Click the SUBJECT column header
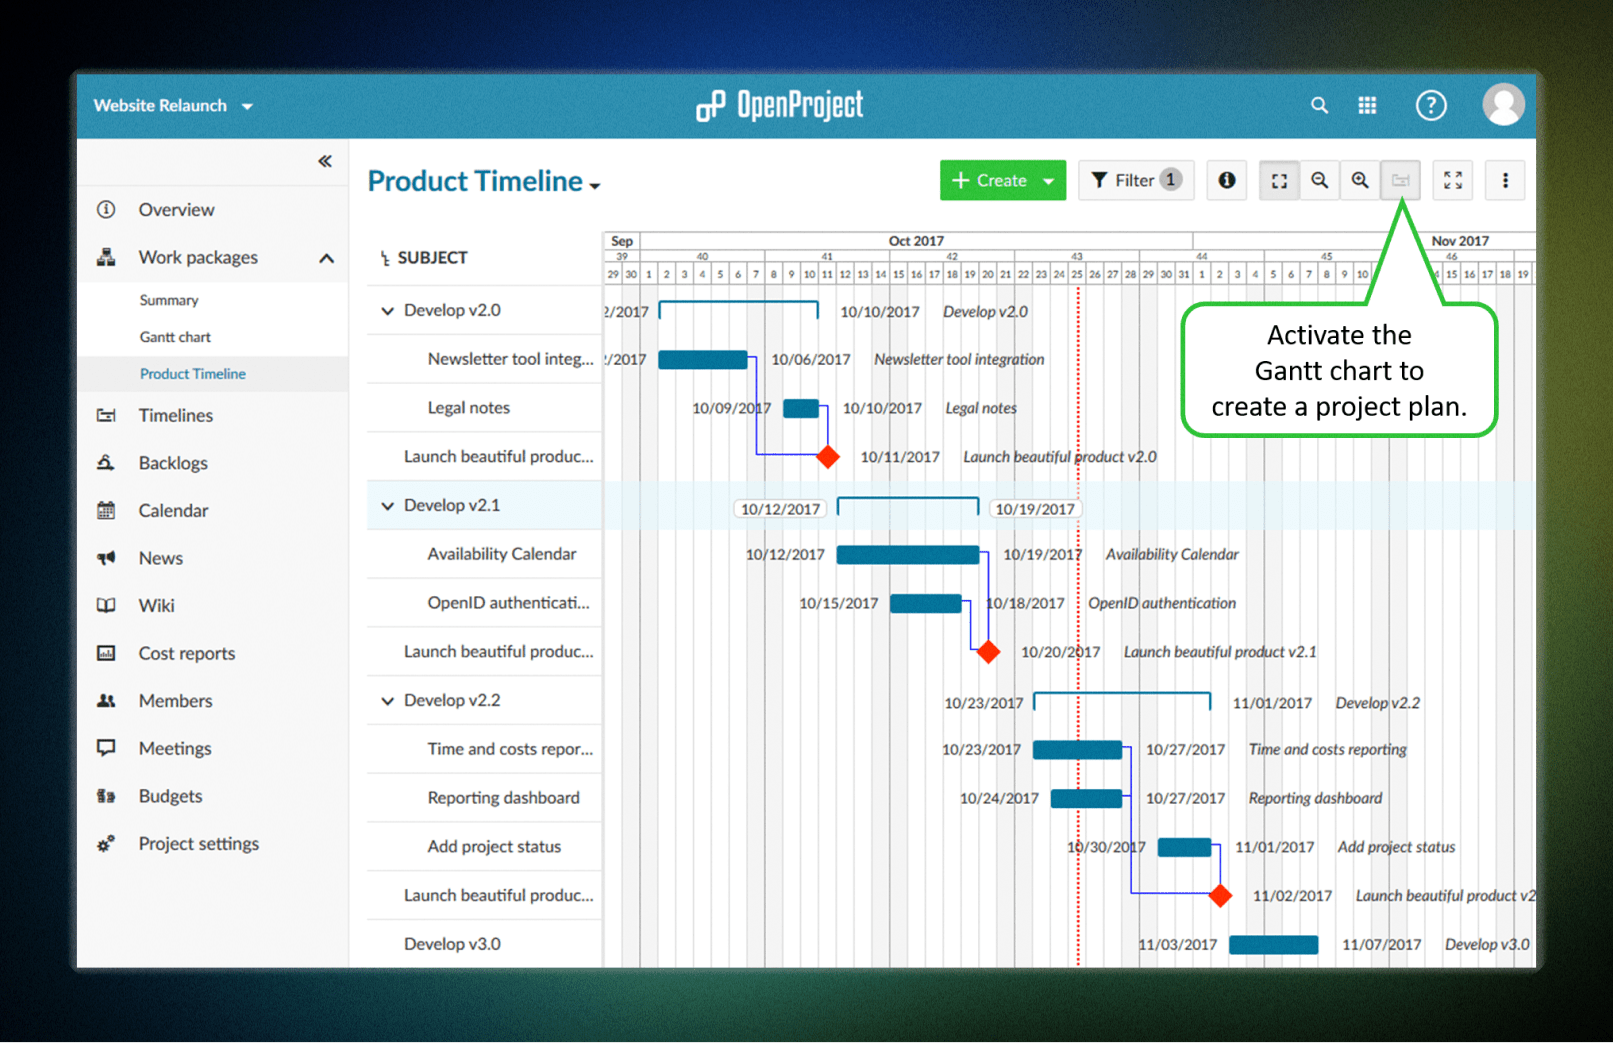This screenshot has height=1043, width=1613. pos(432,258)
